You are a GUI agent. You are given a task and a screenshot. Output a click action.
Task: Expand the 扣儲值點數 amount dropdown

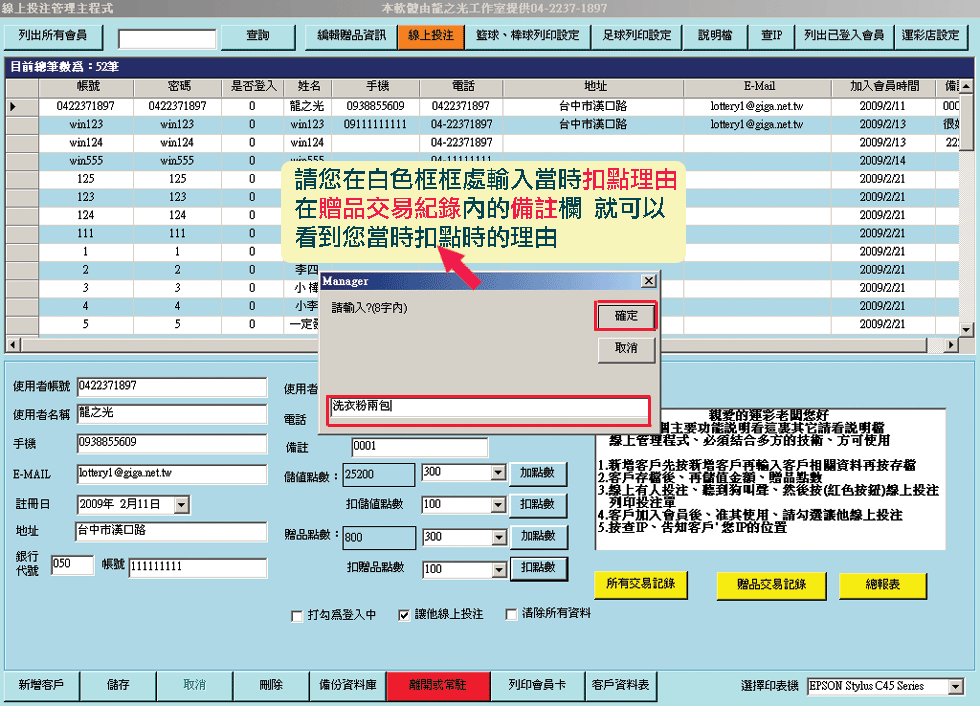pyautogui.click(x=498, y=505)
